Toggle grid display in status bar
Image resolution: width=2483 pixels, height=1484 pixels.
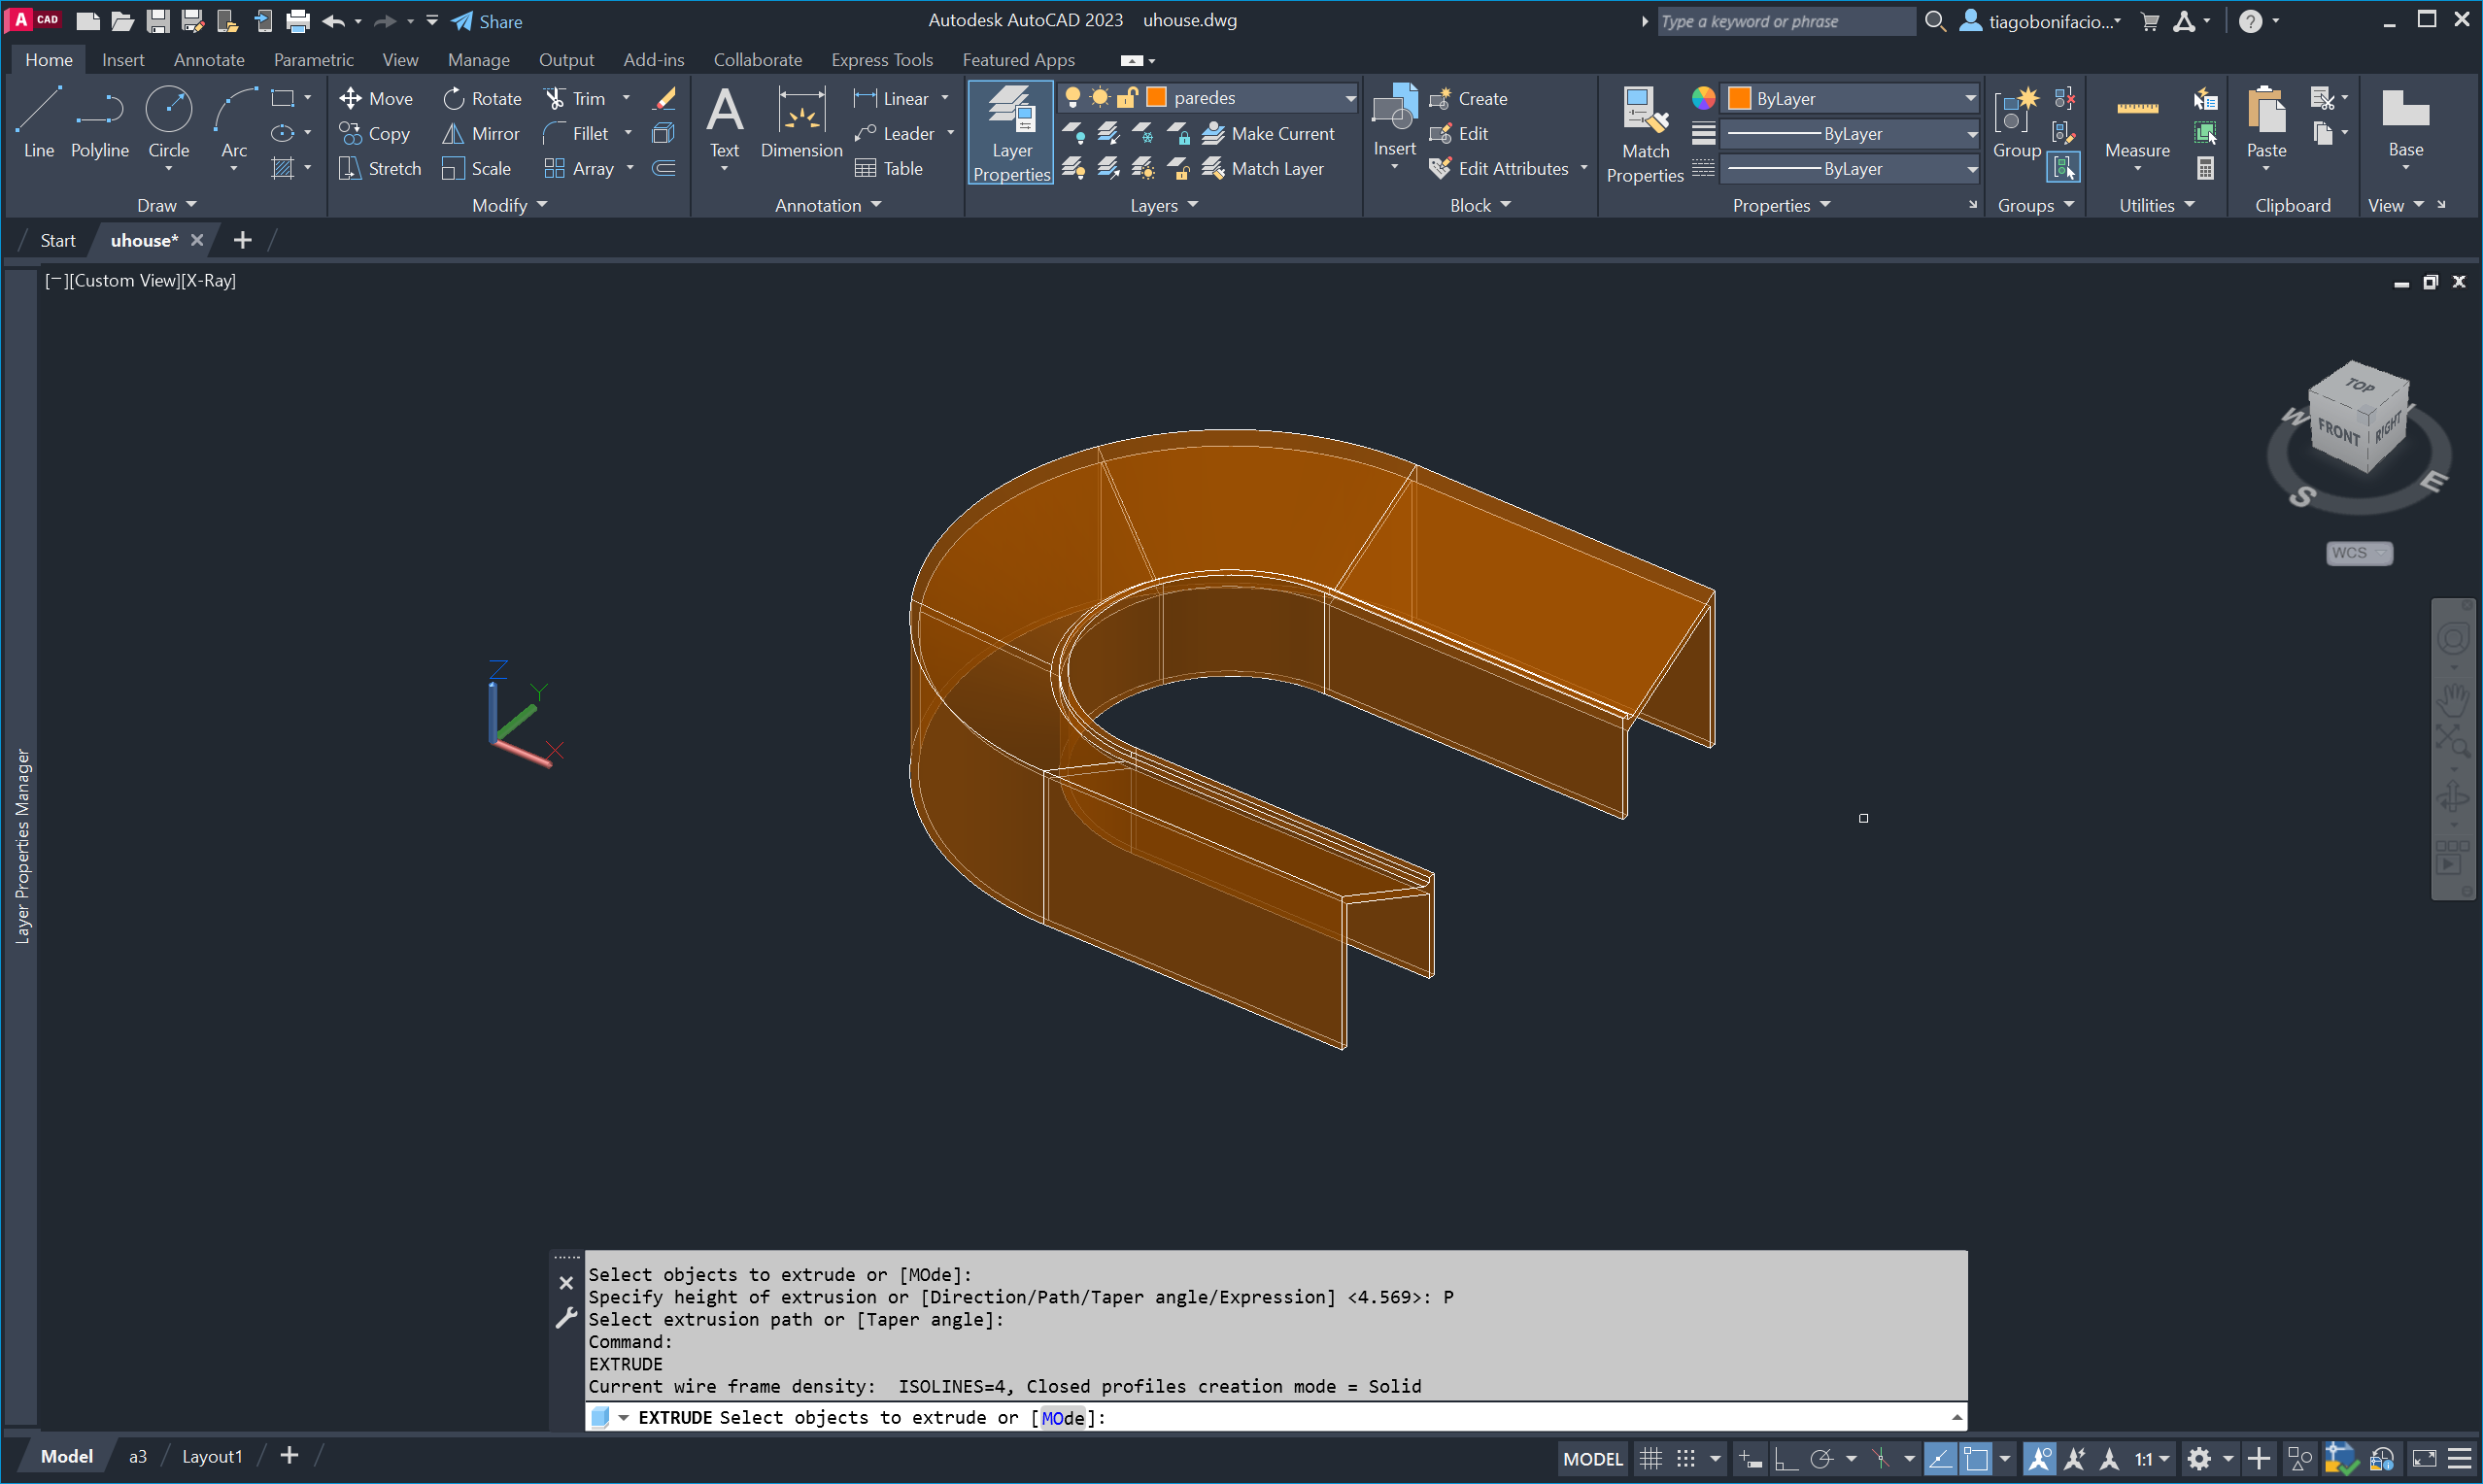point(1650,1458)
